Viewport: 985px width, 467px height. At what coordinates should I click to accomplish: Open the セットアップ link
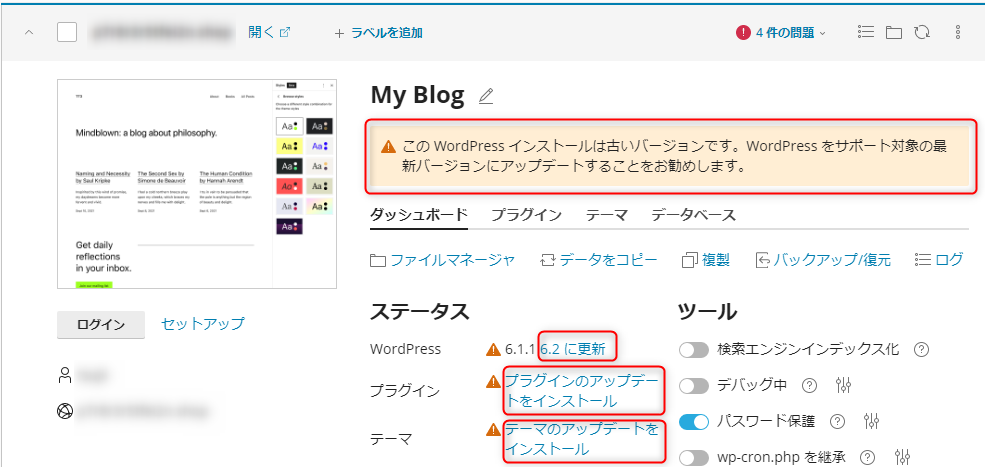tap(202, 324)
